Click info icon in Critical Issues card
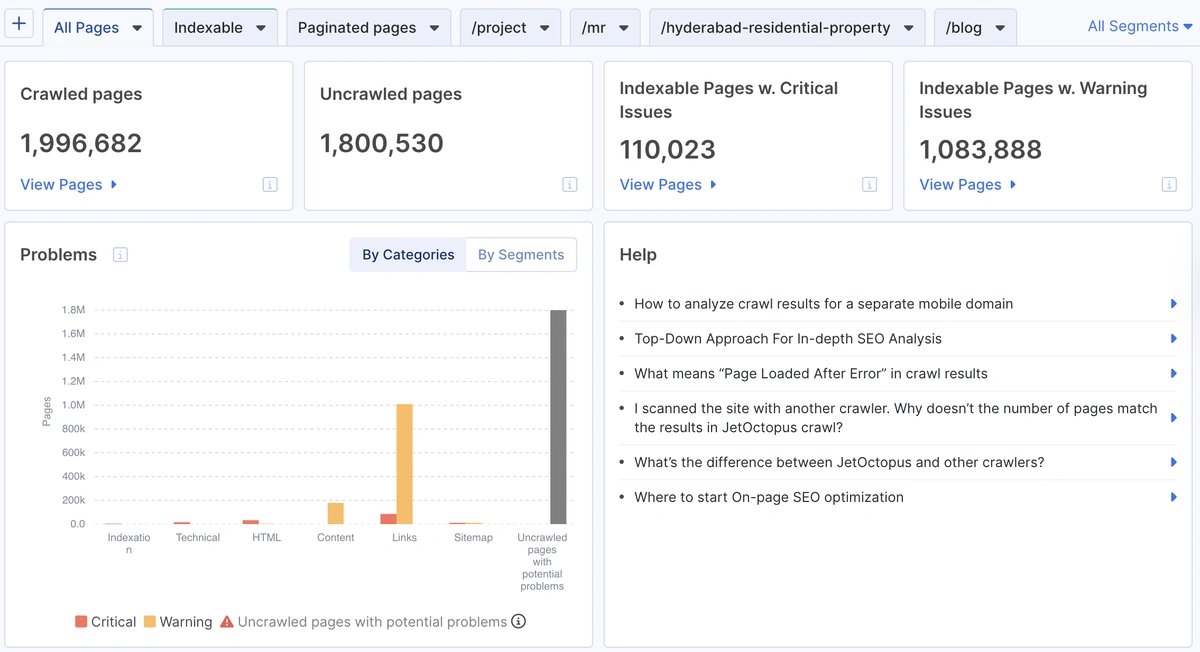 pyautogui.click(x=870, y=185)
